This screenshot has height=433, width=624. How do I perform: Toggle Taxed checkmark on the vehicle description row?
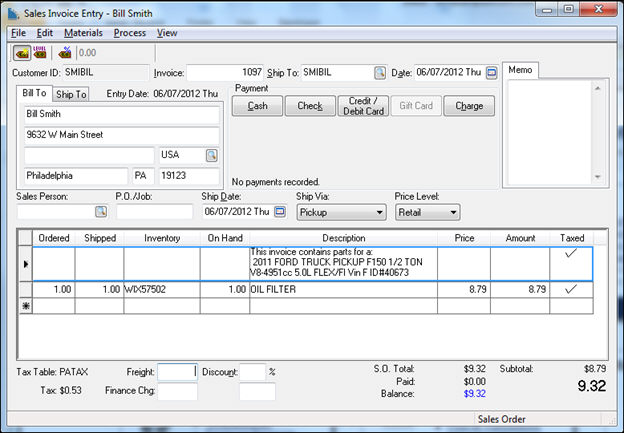[571, 253]
